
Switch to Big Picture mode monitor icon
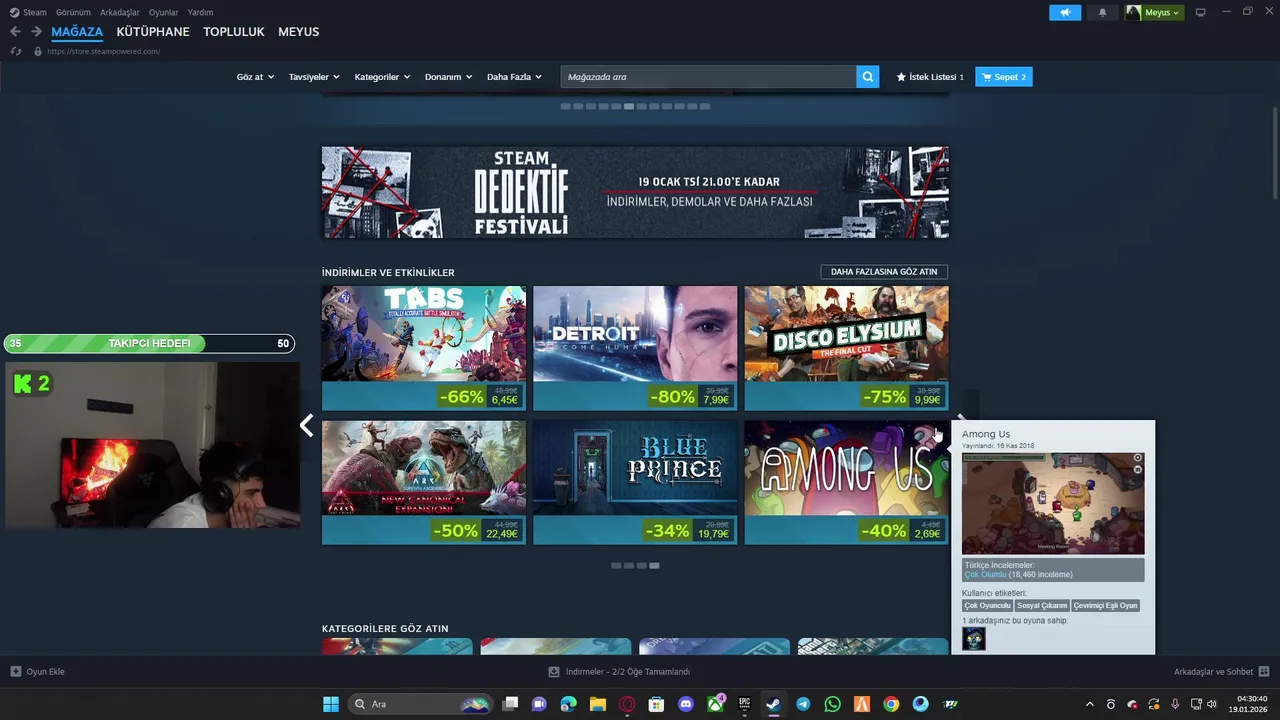tap(1201, 12)
